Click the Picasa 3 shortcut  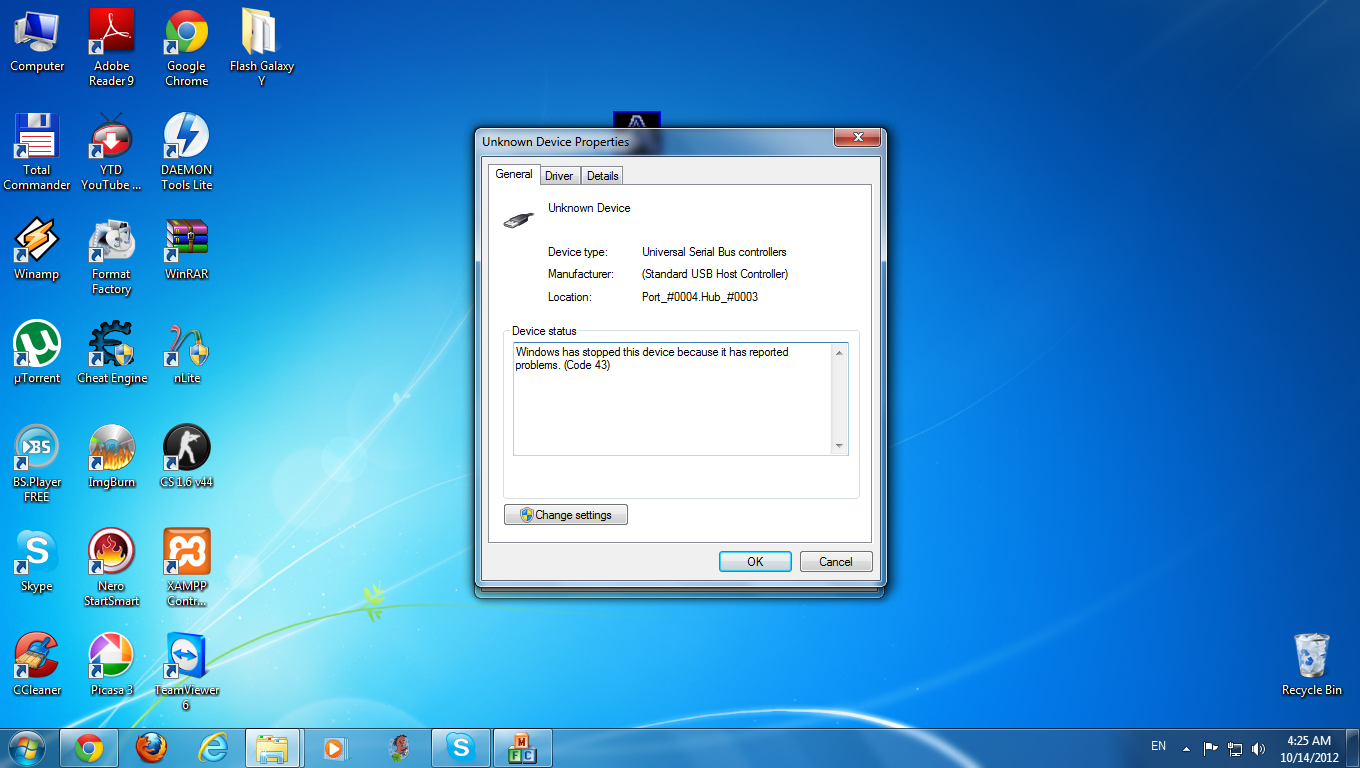(x=112, y=665)
